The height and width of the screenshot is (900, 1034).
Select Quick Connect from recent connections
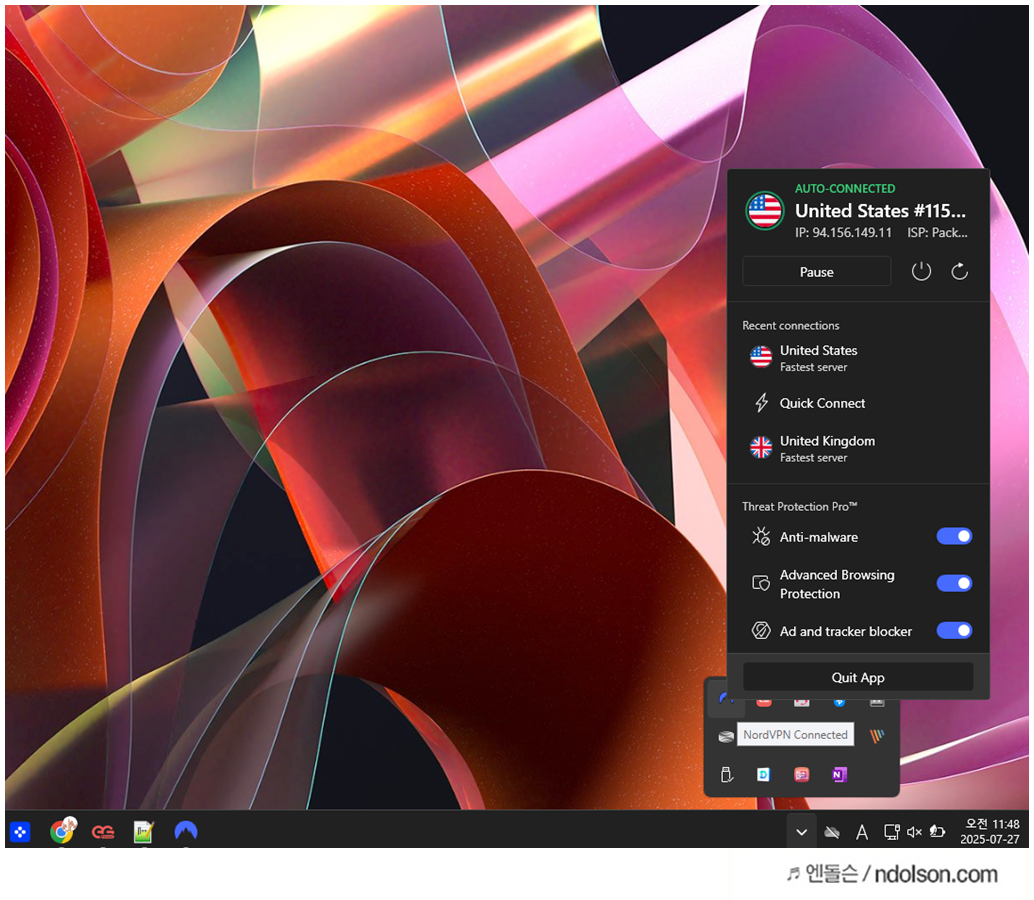pyautogui.click(x=857, y=403)
